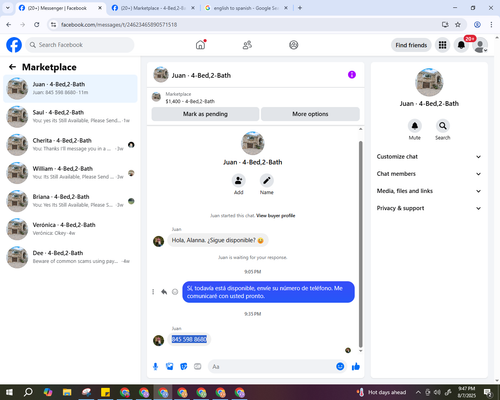Click the listing thumbnail in right panel
The image size is (500, 400).
pyautogui.click(x=429, y=82)
